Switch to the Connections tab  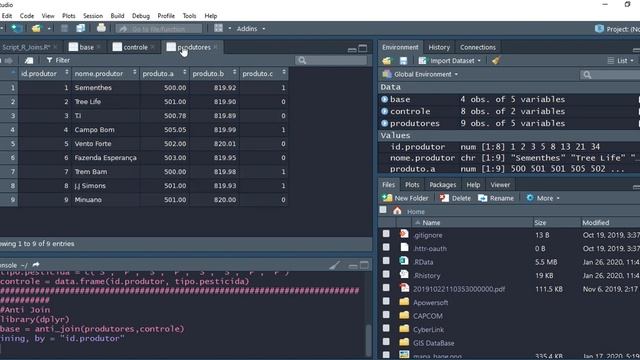click(x=478, y=47)
